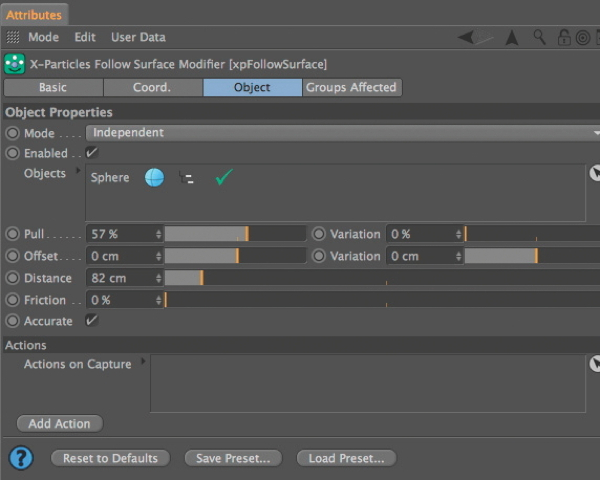The image size is (600, 480).
Task: Switch to the Groups Affected tab
Action: 351,88
